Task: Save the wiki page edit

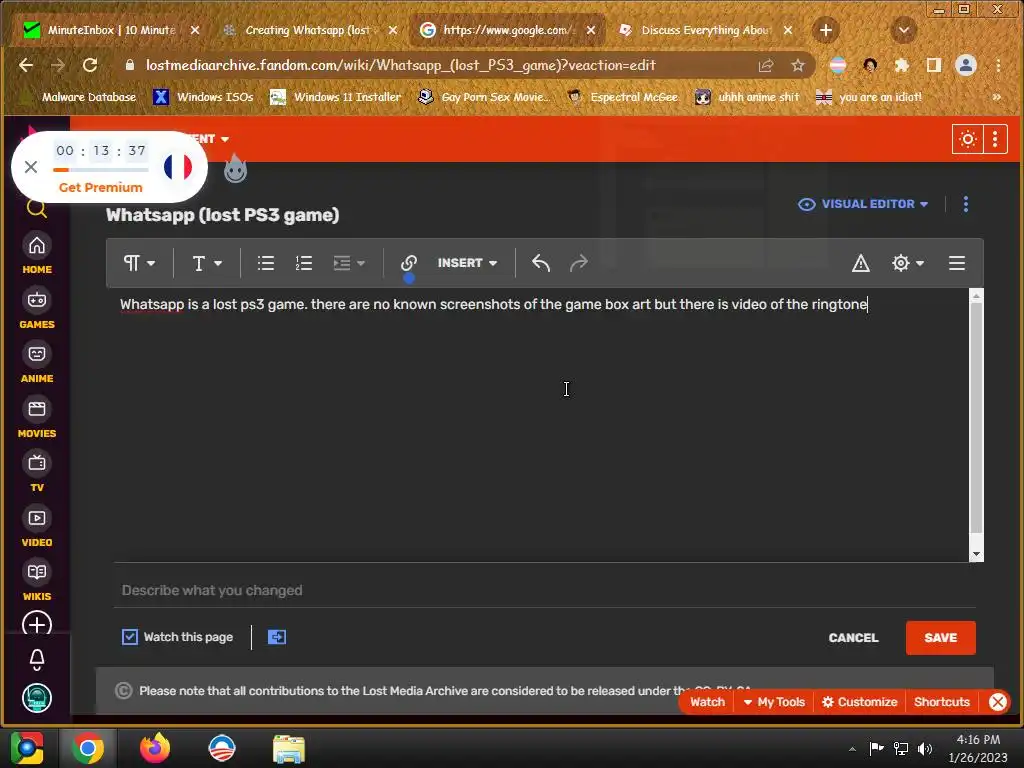Action: click(x=940, y=638)
